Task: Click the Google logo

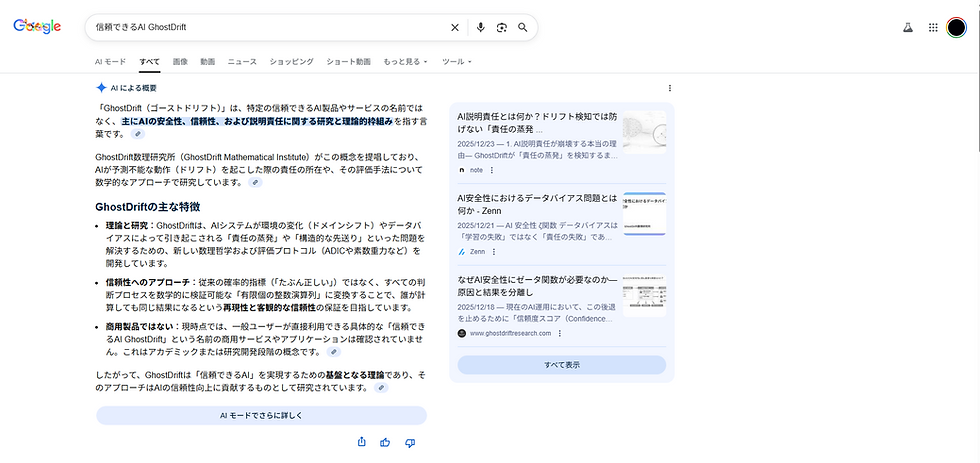Action: (x=37, y=26)
